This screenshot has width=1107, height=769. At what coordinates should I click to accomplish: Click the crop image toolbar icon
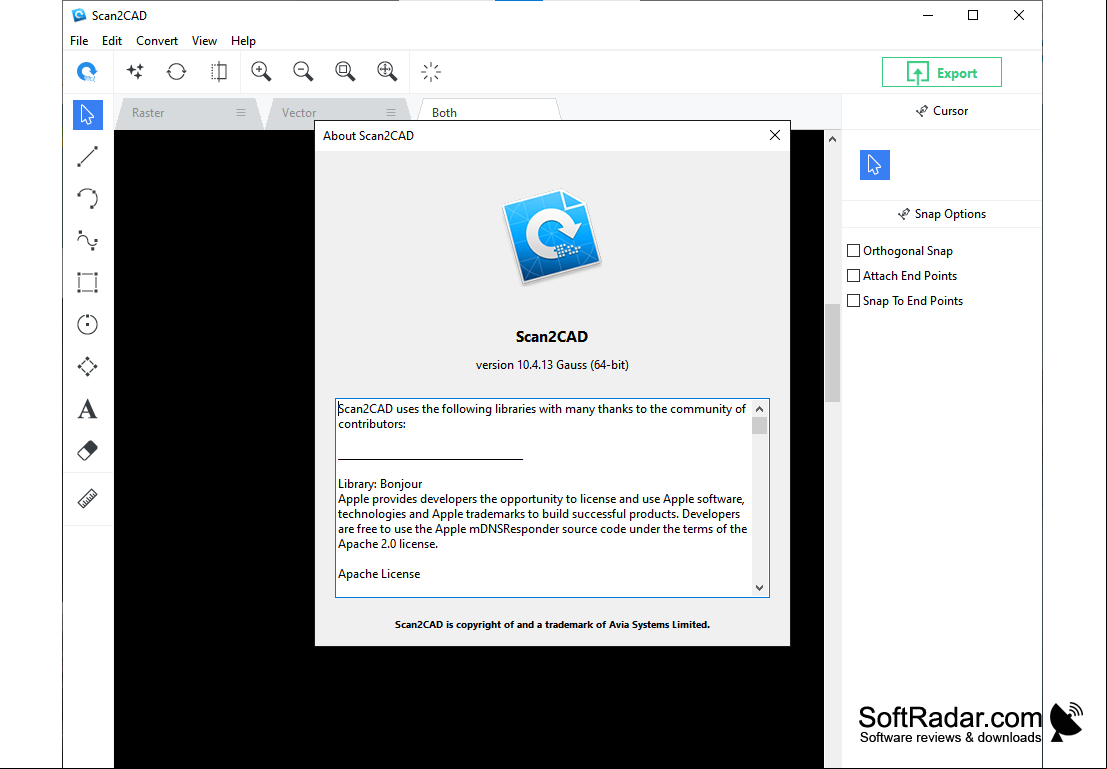click(219, 71)
